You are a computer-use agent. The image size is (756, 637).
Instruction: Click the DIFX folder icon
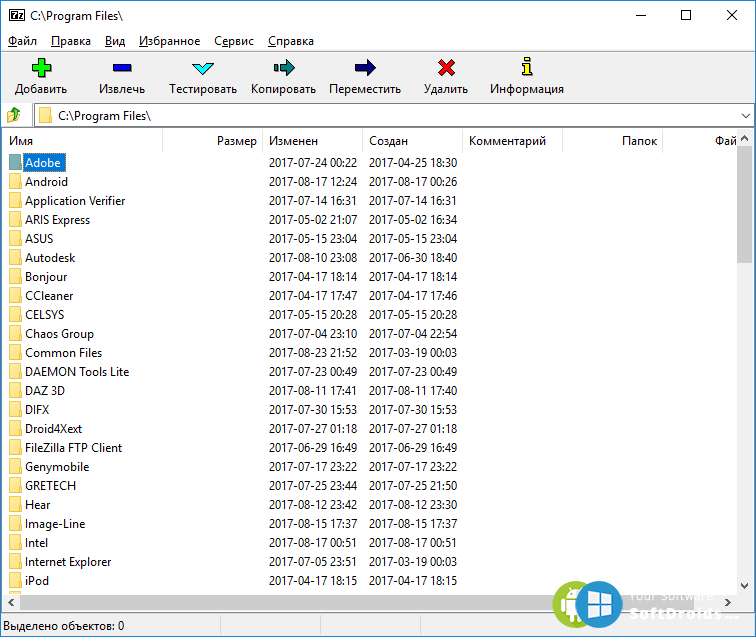[15, 410]
